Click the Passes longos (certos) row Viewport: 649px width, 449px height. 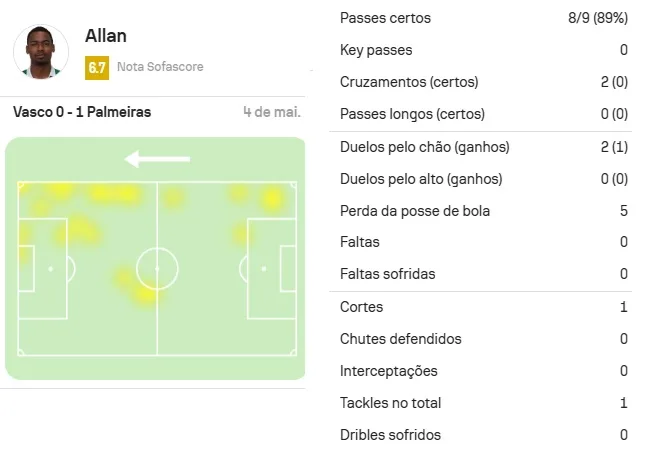(x=483, y=114)
